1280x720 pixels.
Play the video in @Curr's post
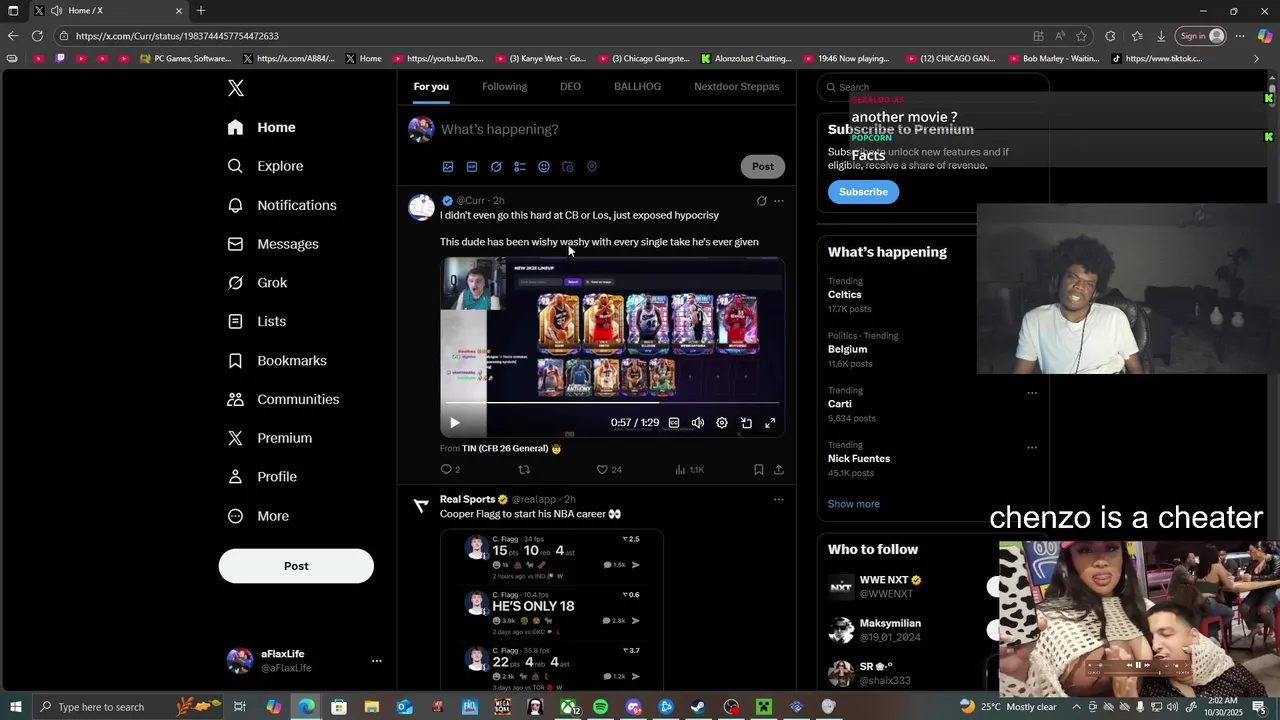click(454, 423)
